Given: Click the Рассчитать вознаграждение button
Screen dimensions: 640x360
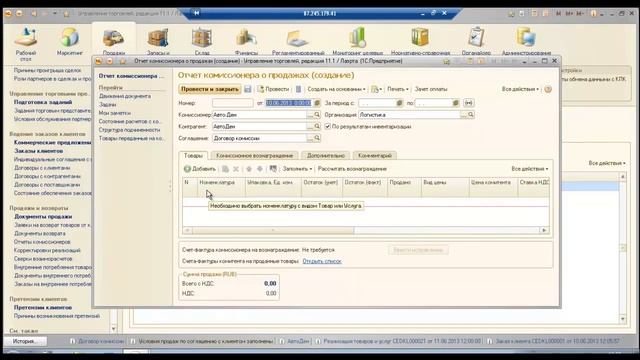Looking at the screenshot, I should click(x=352, y=169).
